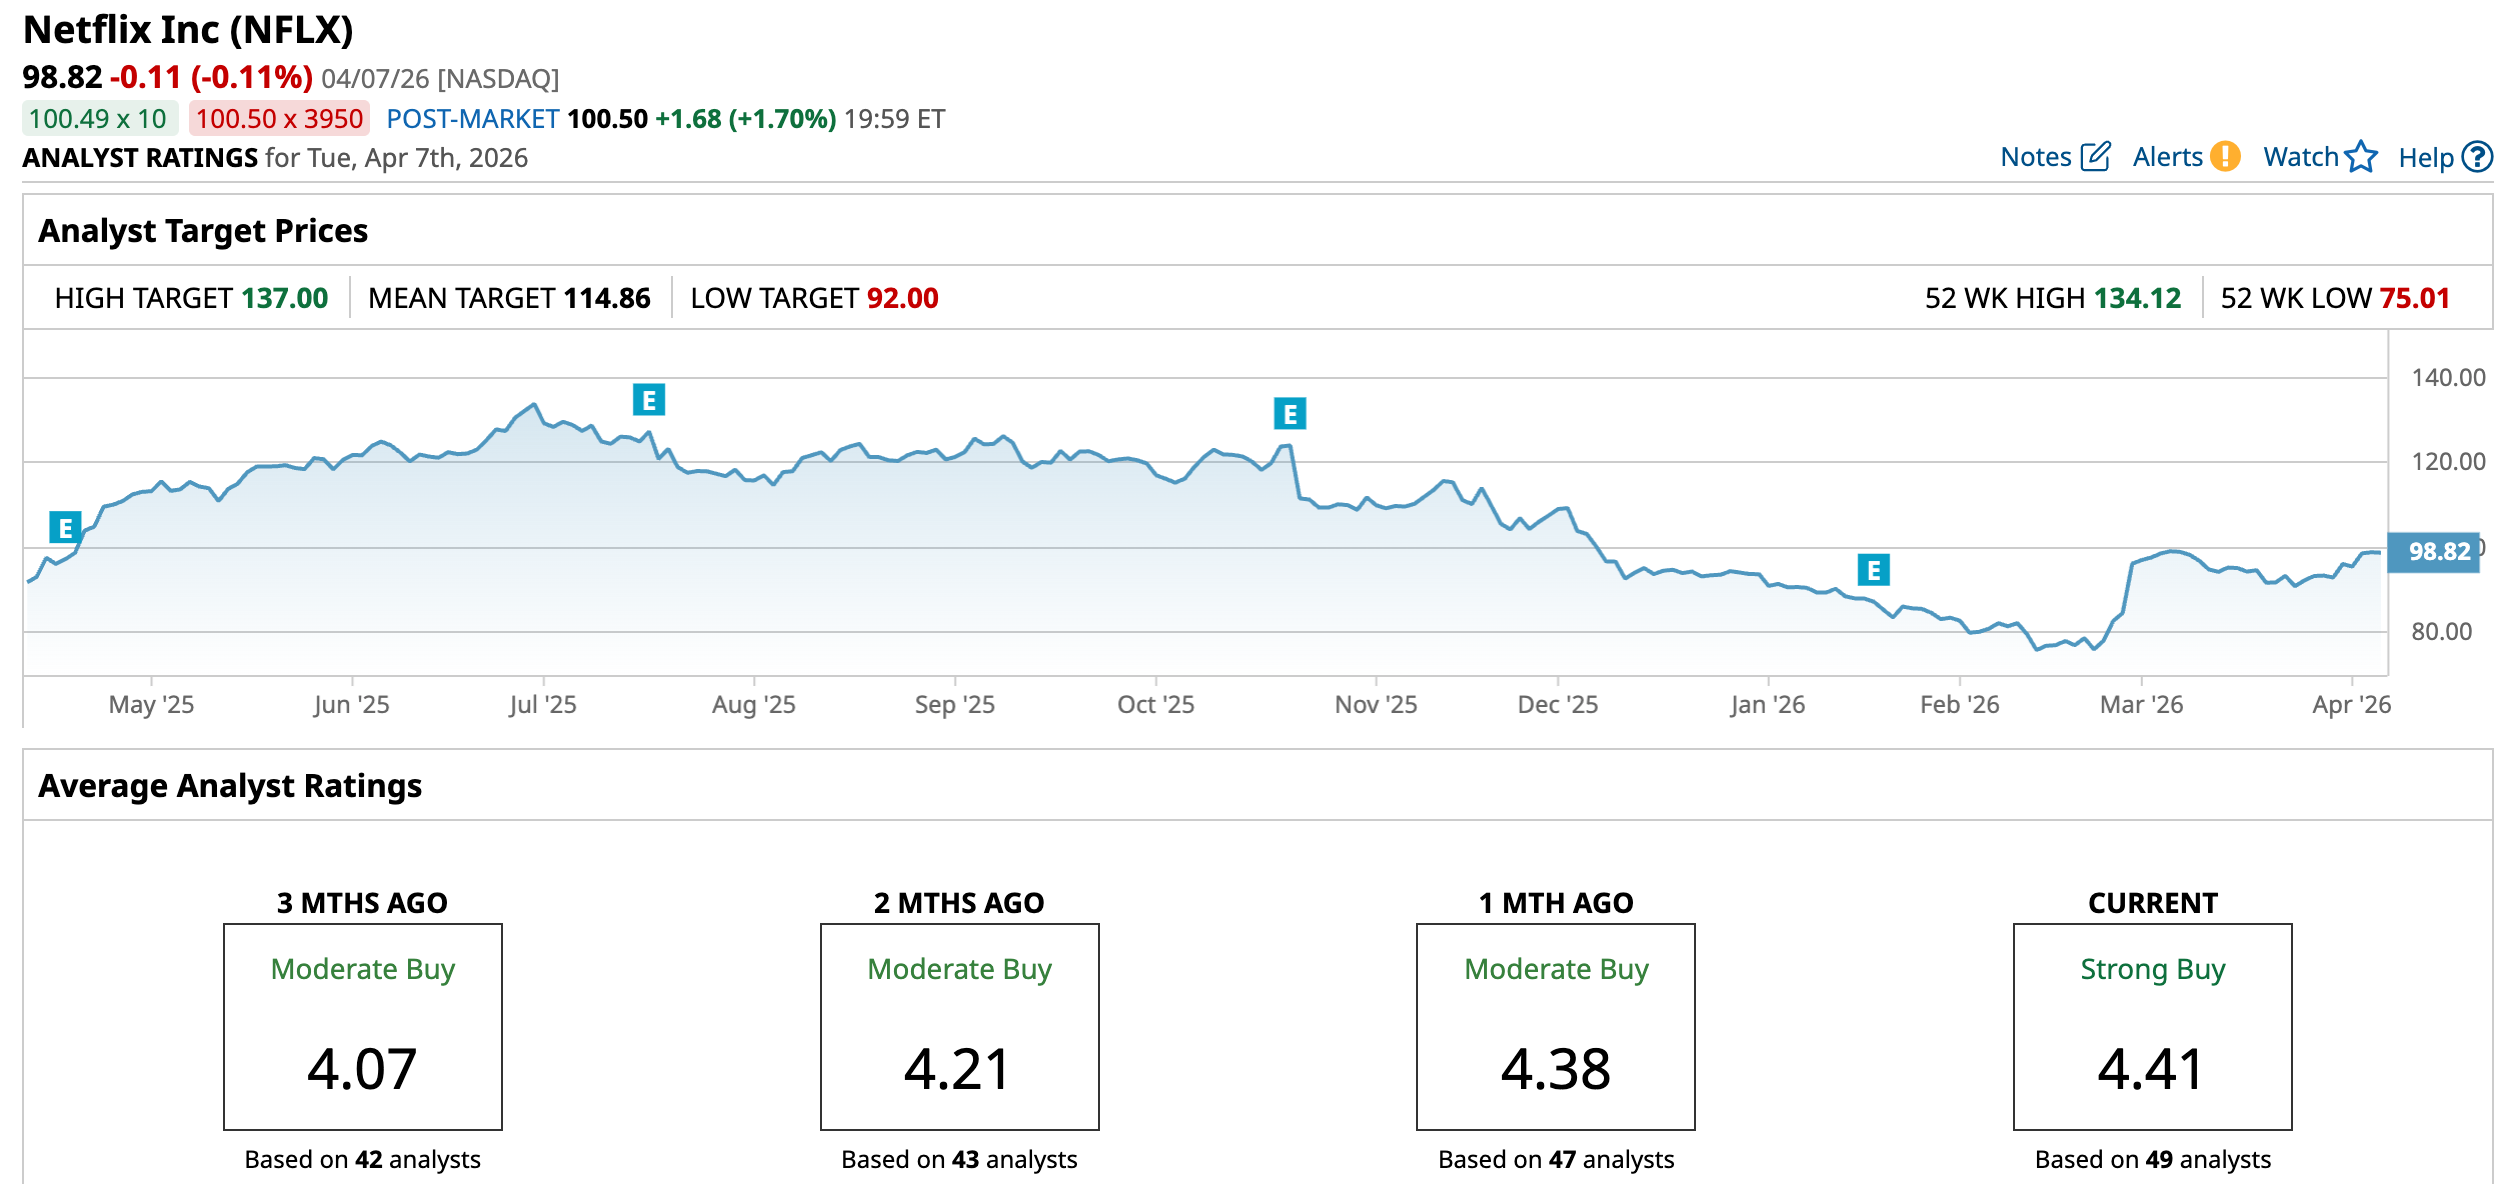The width and height of the screenshot is (2506, 1184).
Task: Click the orange Alerts exclamation icon
Action: coord(2225,157)
